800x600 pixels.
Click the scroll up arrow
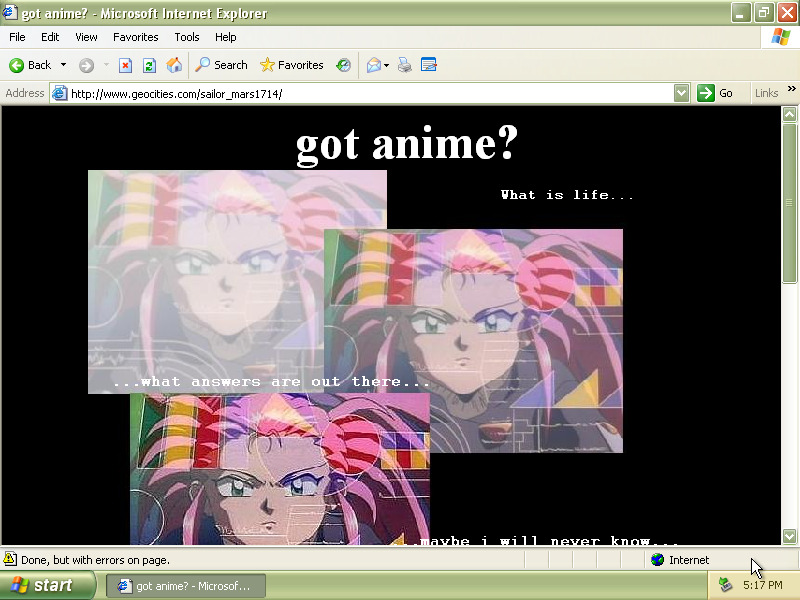(x=789, y=114)
